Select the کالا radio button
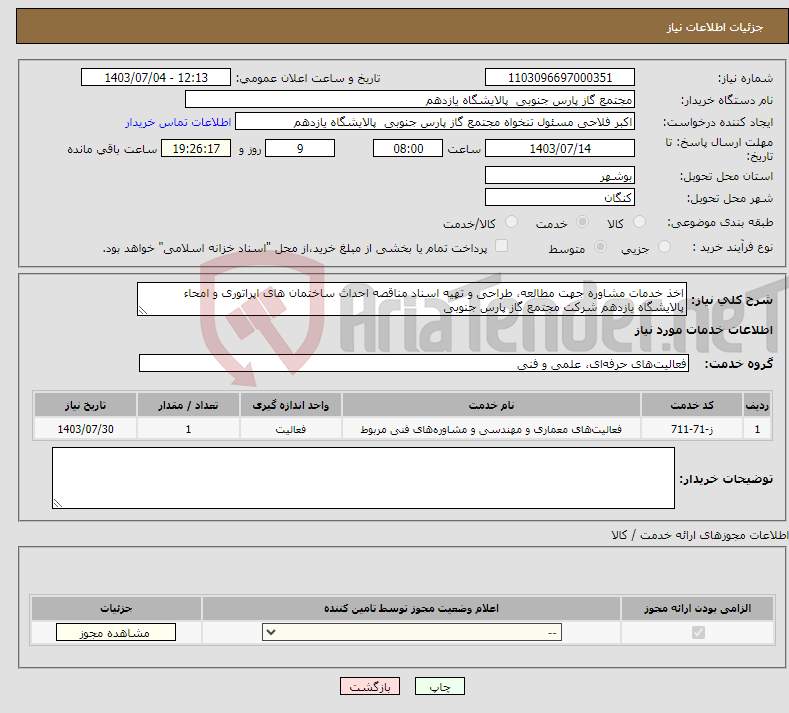789x713 pixels. [639, 222]
